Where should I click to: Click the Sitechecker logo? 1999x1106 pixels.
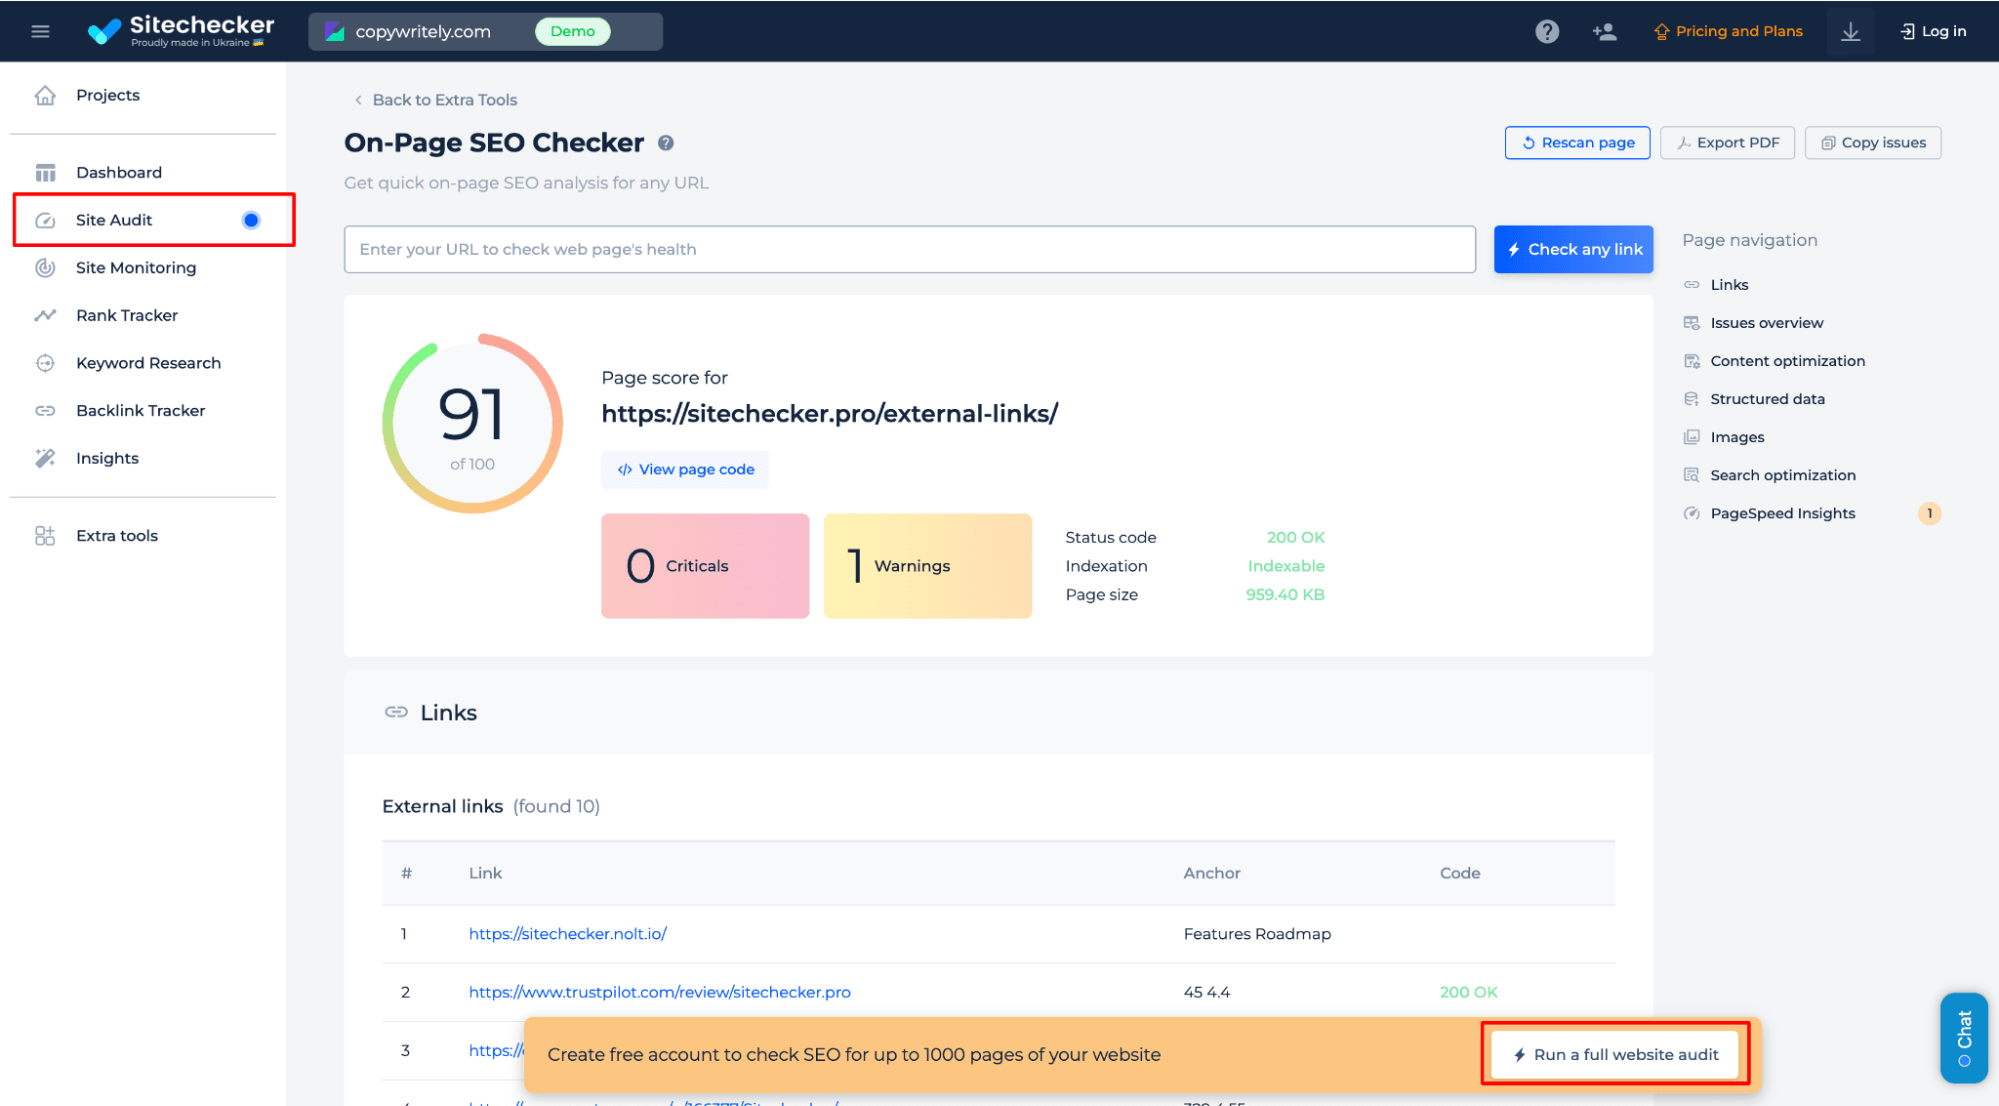(181, 31)
